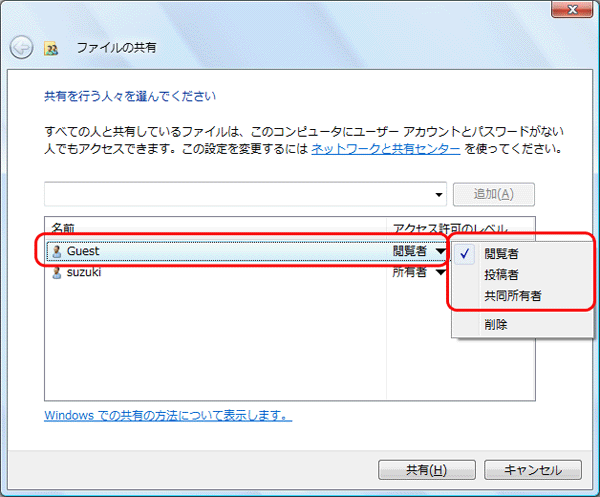Open suzuki's 所有者 permission dropdown
The height and width of the screenshot is (497, 600).
(x=419, y=272)
